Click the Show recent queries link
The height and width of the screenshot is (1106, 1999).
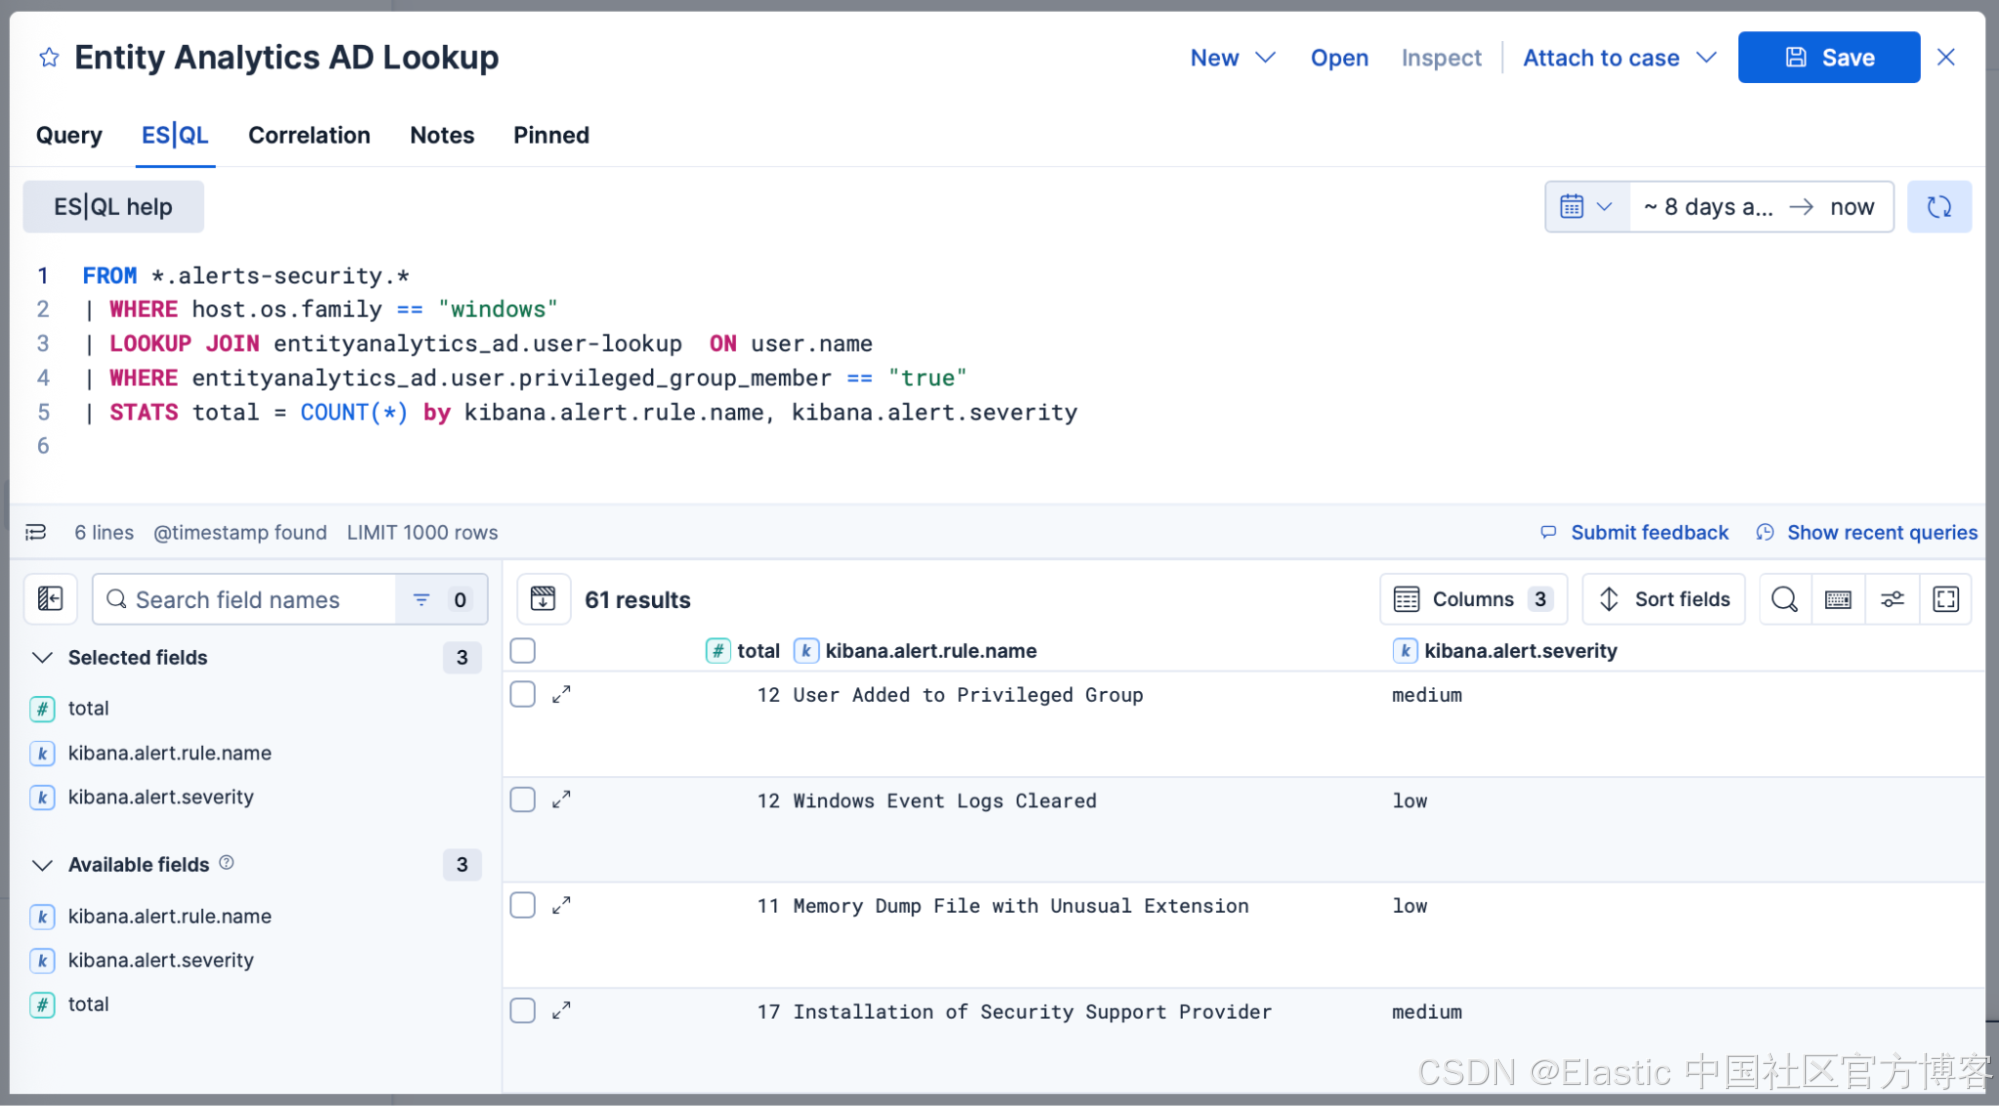click(1881, 532)
